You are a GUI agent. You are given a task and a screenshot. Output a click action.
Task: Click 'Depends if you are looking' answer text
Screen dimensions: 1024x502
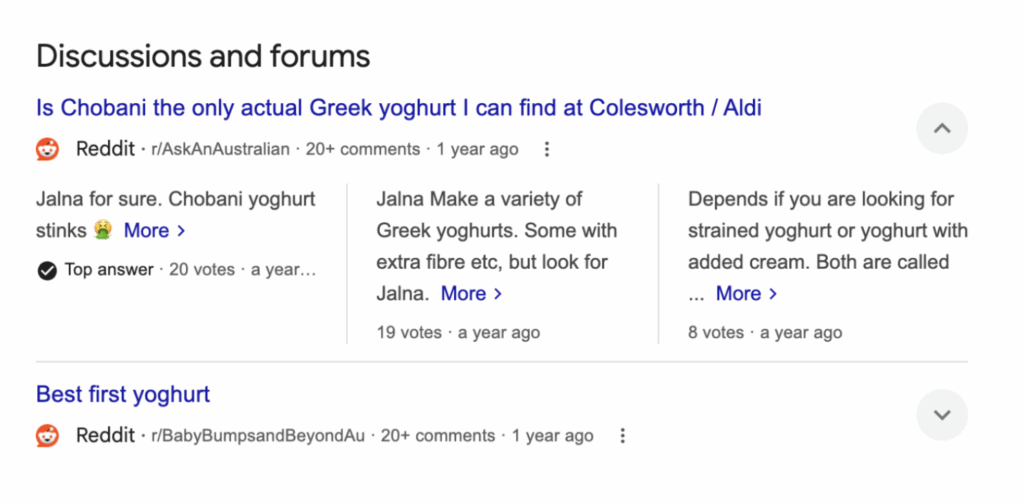pyautogui.click(x=821, y=199)
